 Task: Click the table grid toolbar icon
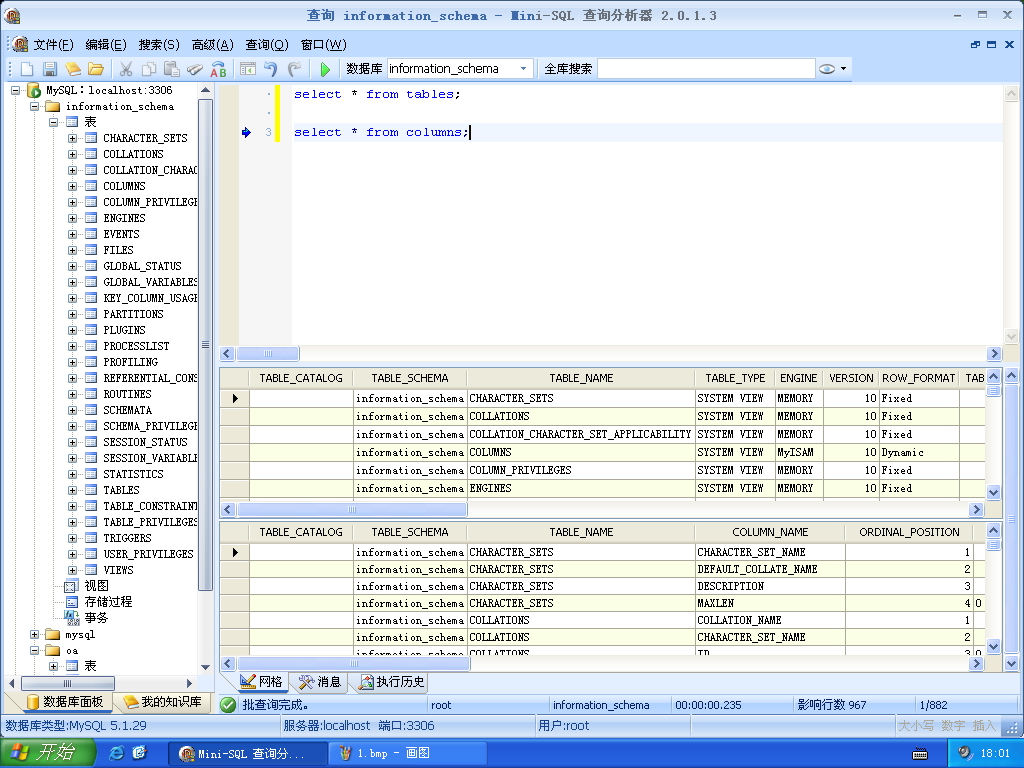[x=248, y=69]
